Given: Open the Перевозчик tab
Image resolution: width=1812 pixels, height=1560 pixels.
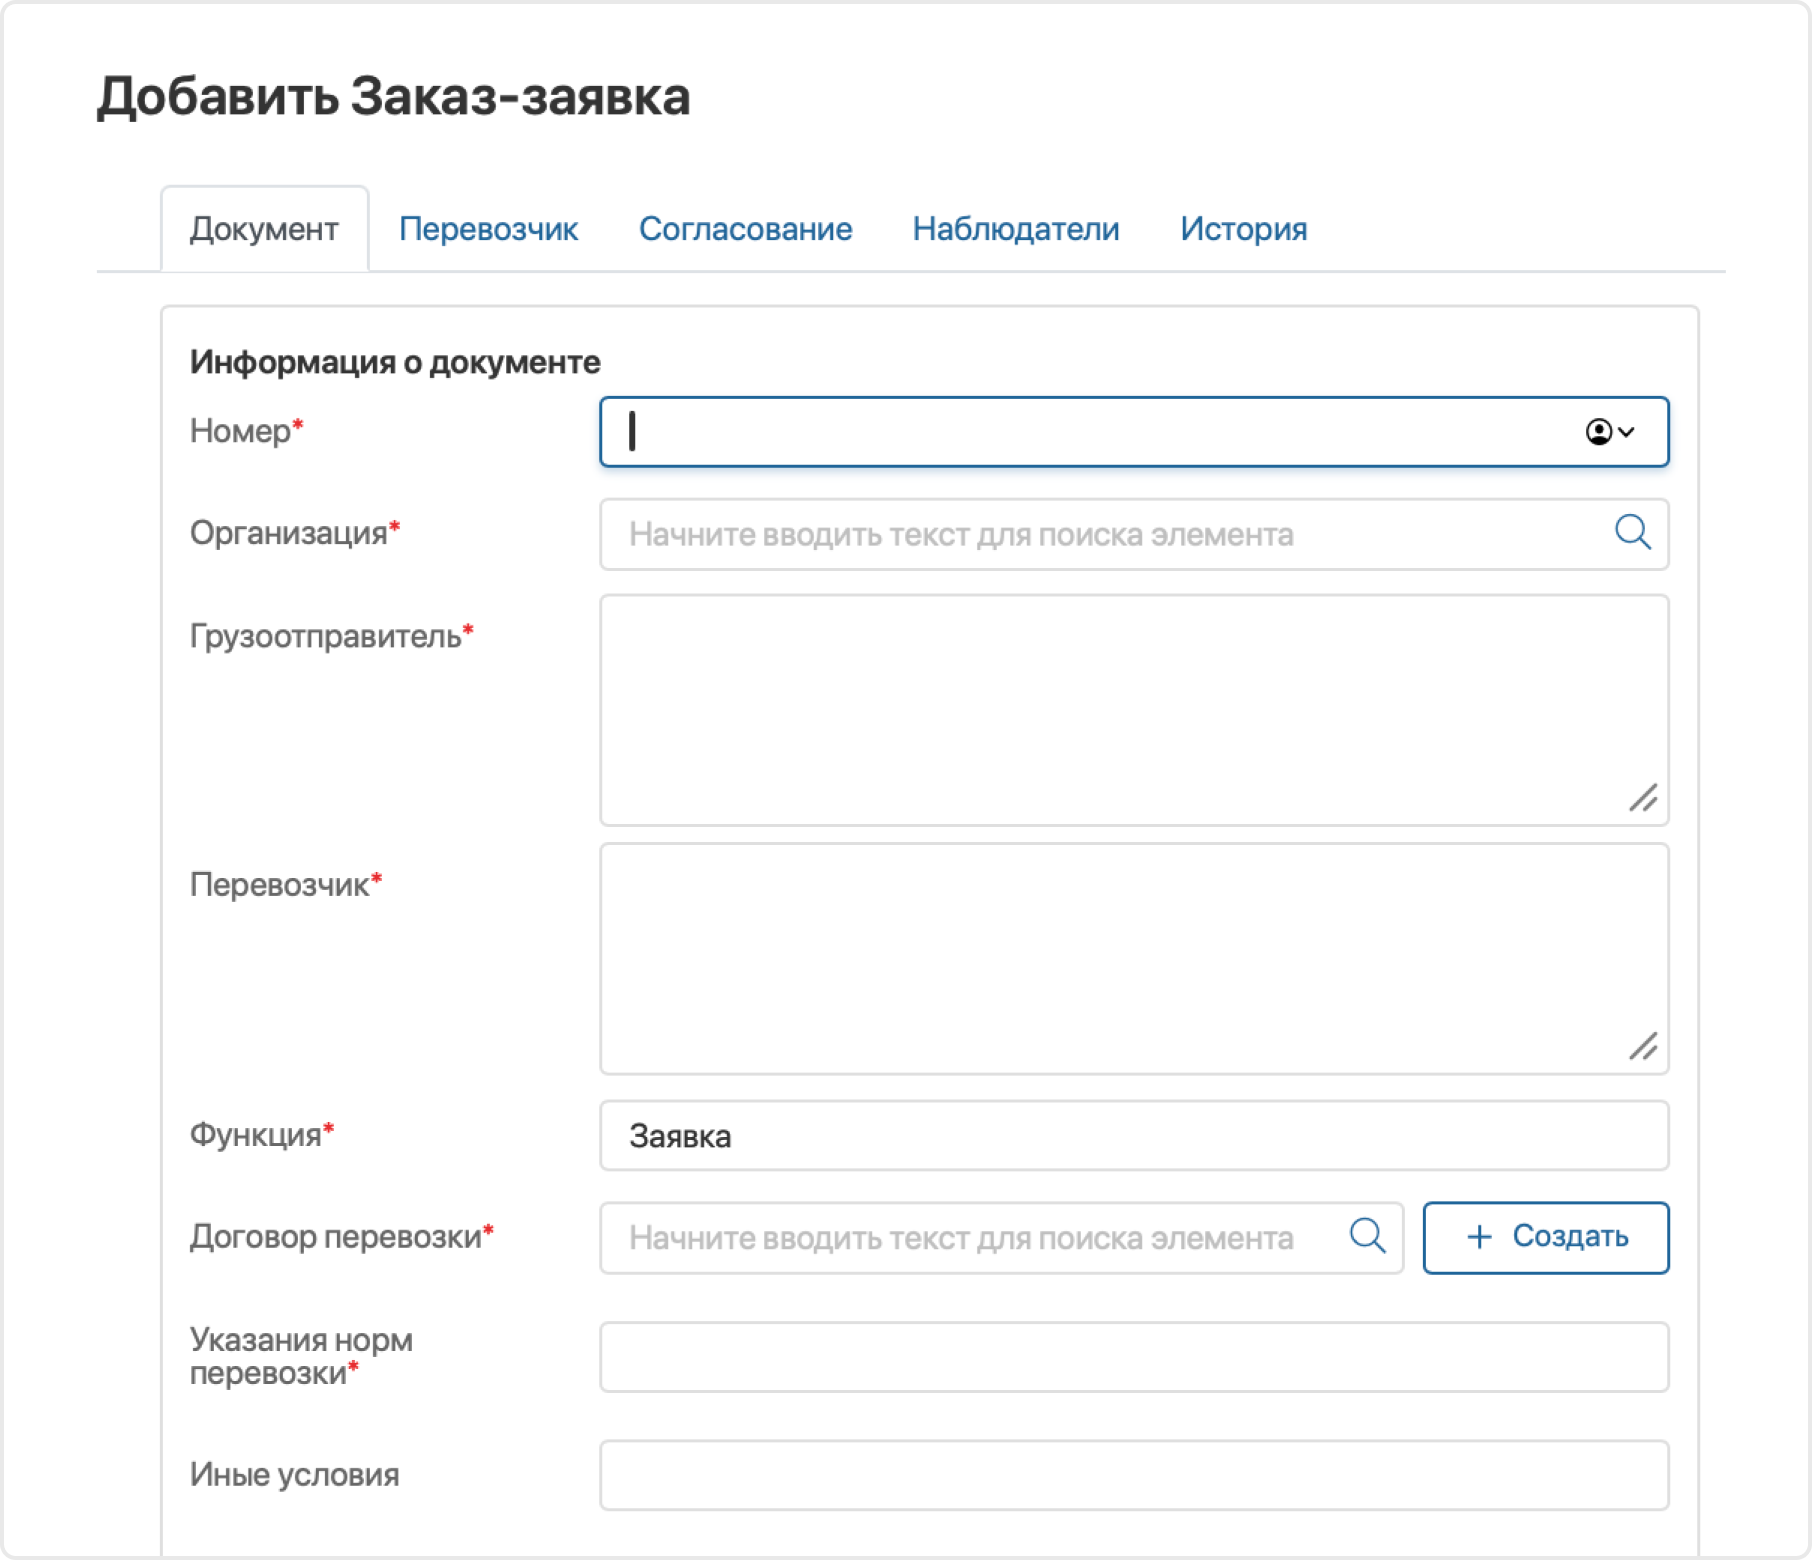Looking at the screenshot, I should coord(488,229).
